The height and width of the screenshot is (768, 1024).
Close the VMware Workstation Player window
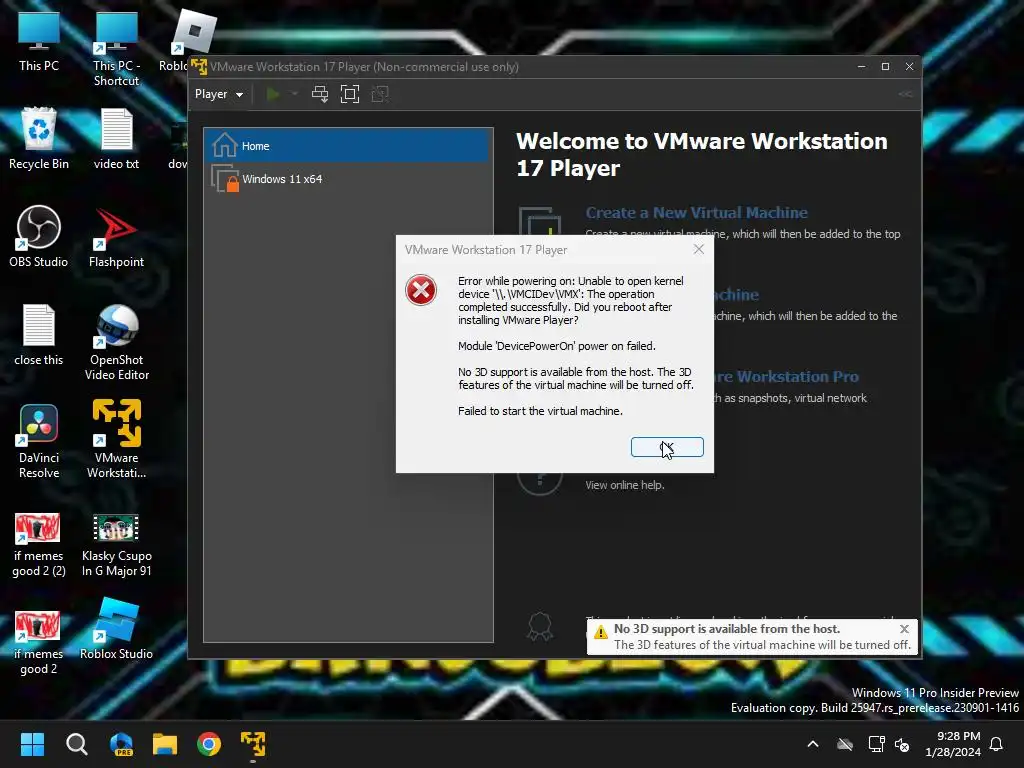909,67
